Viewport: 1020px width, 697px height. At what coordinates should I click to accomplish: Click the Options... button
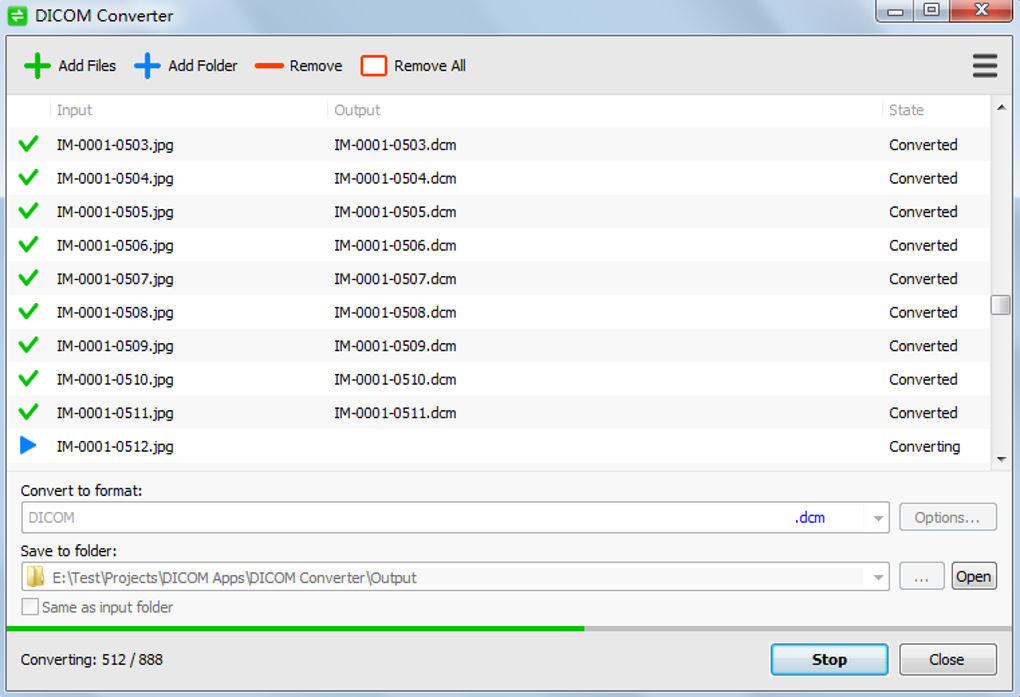(947, 517)
